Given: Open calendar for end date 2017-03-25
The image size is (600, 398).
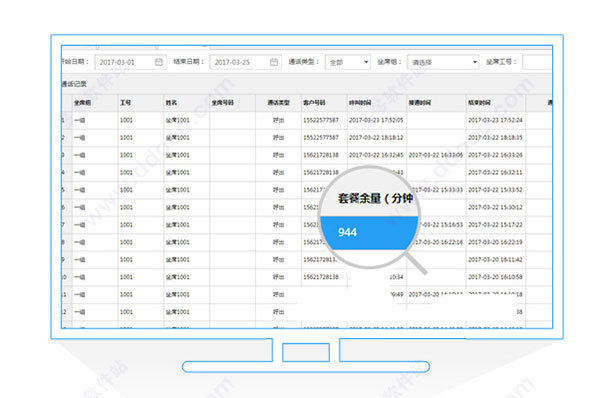Looking at the screenshot, I should [274, 62].
